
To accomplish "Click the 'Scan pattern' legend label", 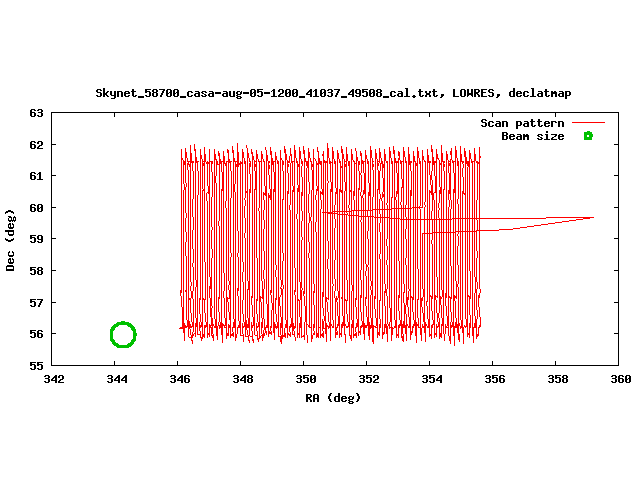I will [522, 123].
